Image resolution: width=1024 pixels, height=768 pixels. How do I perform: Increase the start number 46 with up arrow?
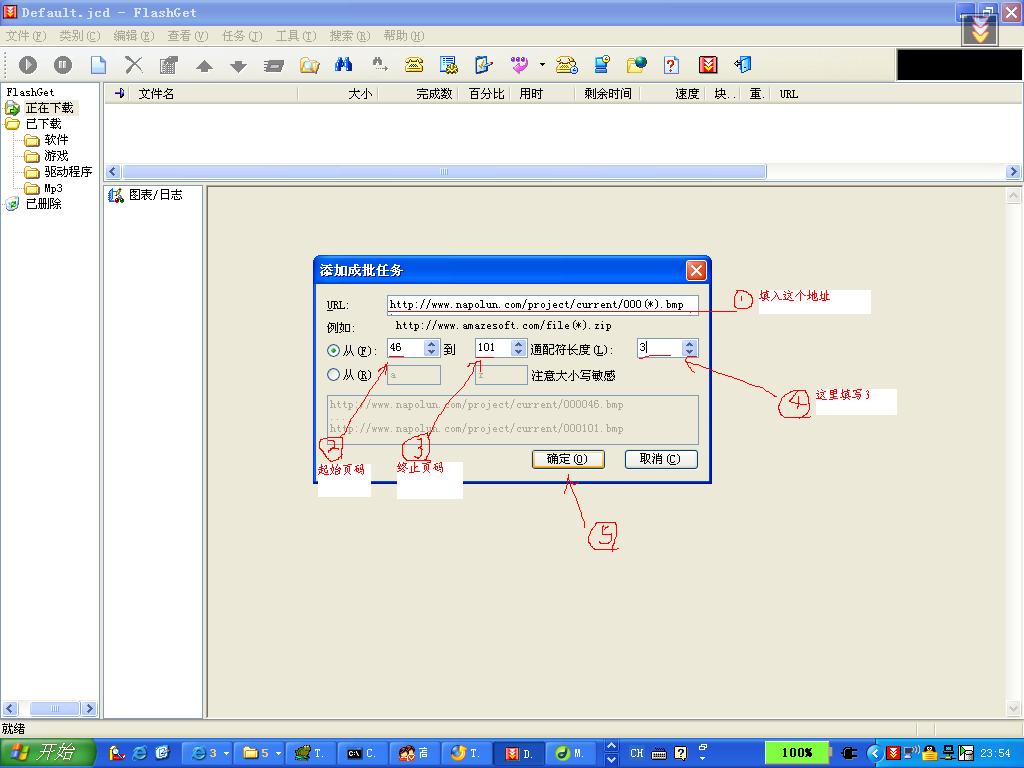click(x=431, y=344)
